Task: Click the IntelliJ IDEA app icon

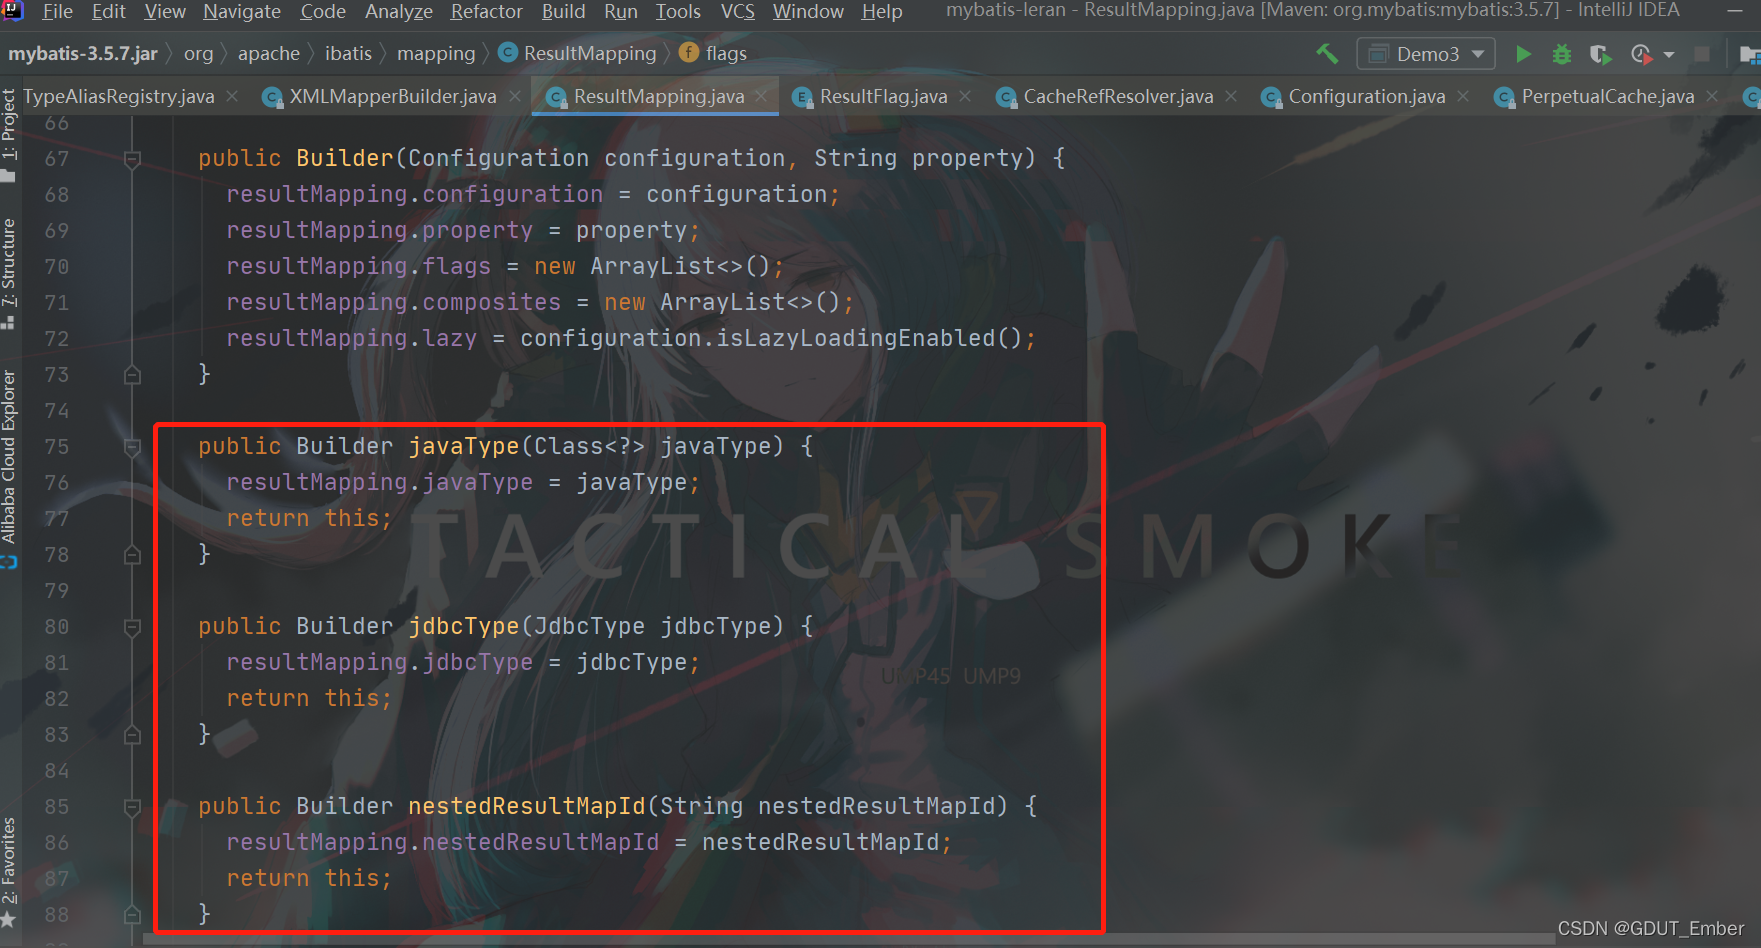Action: 13,11
